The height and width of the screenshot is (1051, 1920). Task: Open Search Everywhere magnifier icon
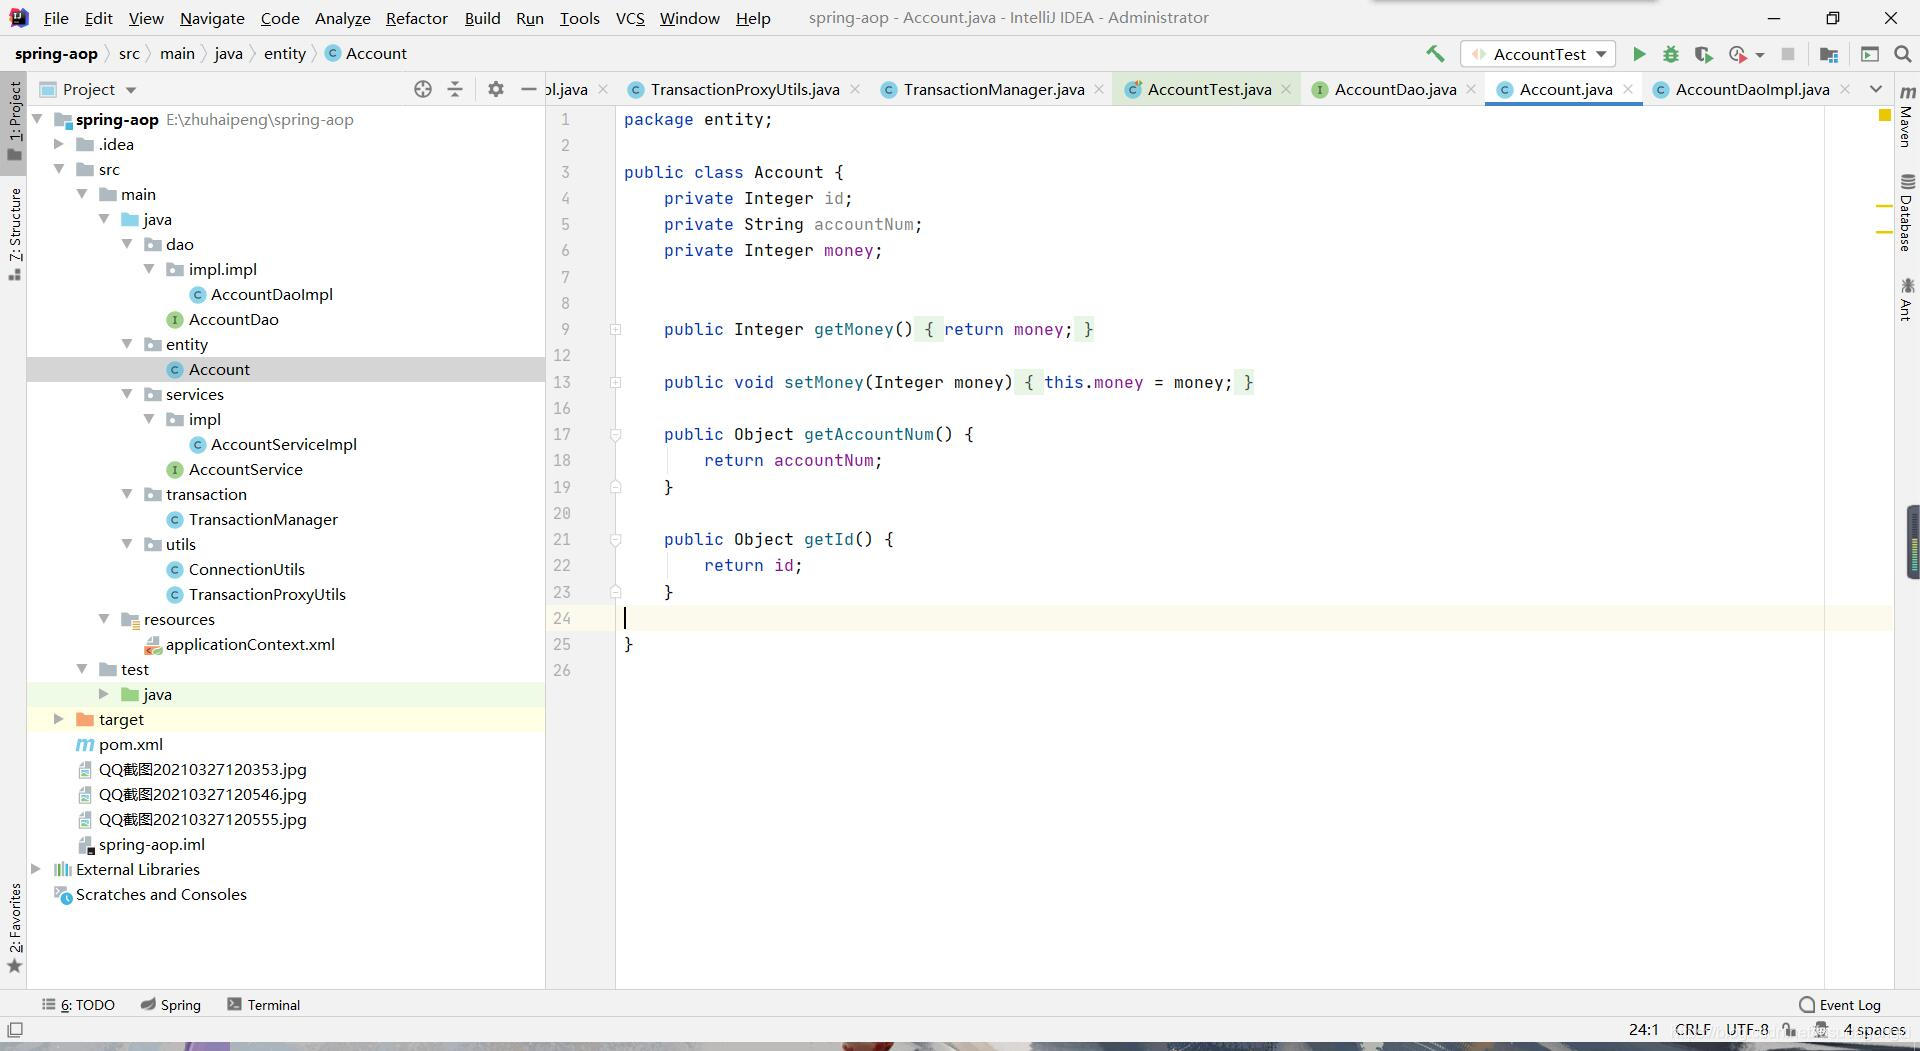(1903, 54)
